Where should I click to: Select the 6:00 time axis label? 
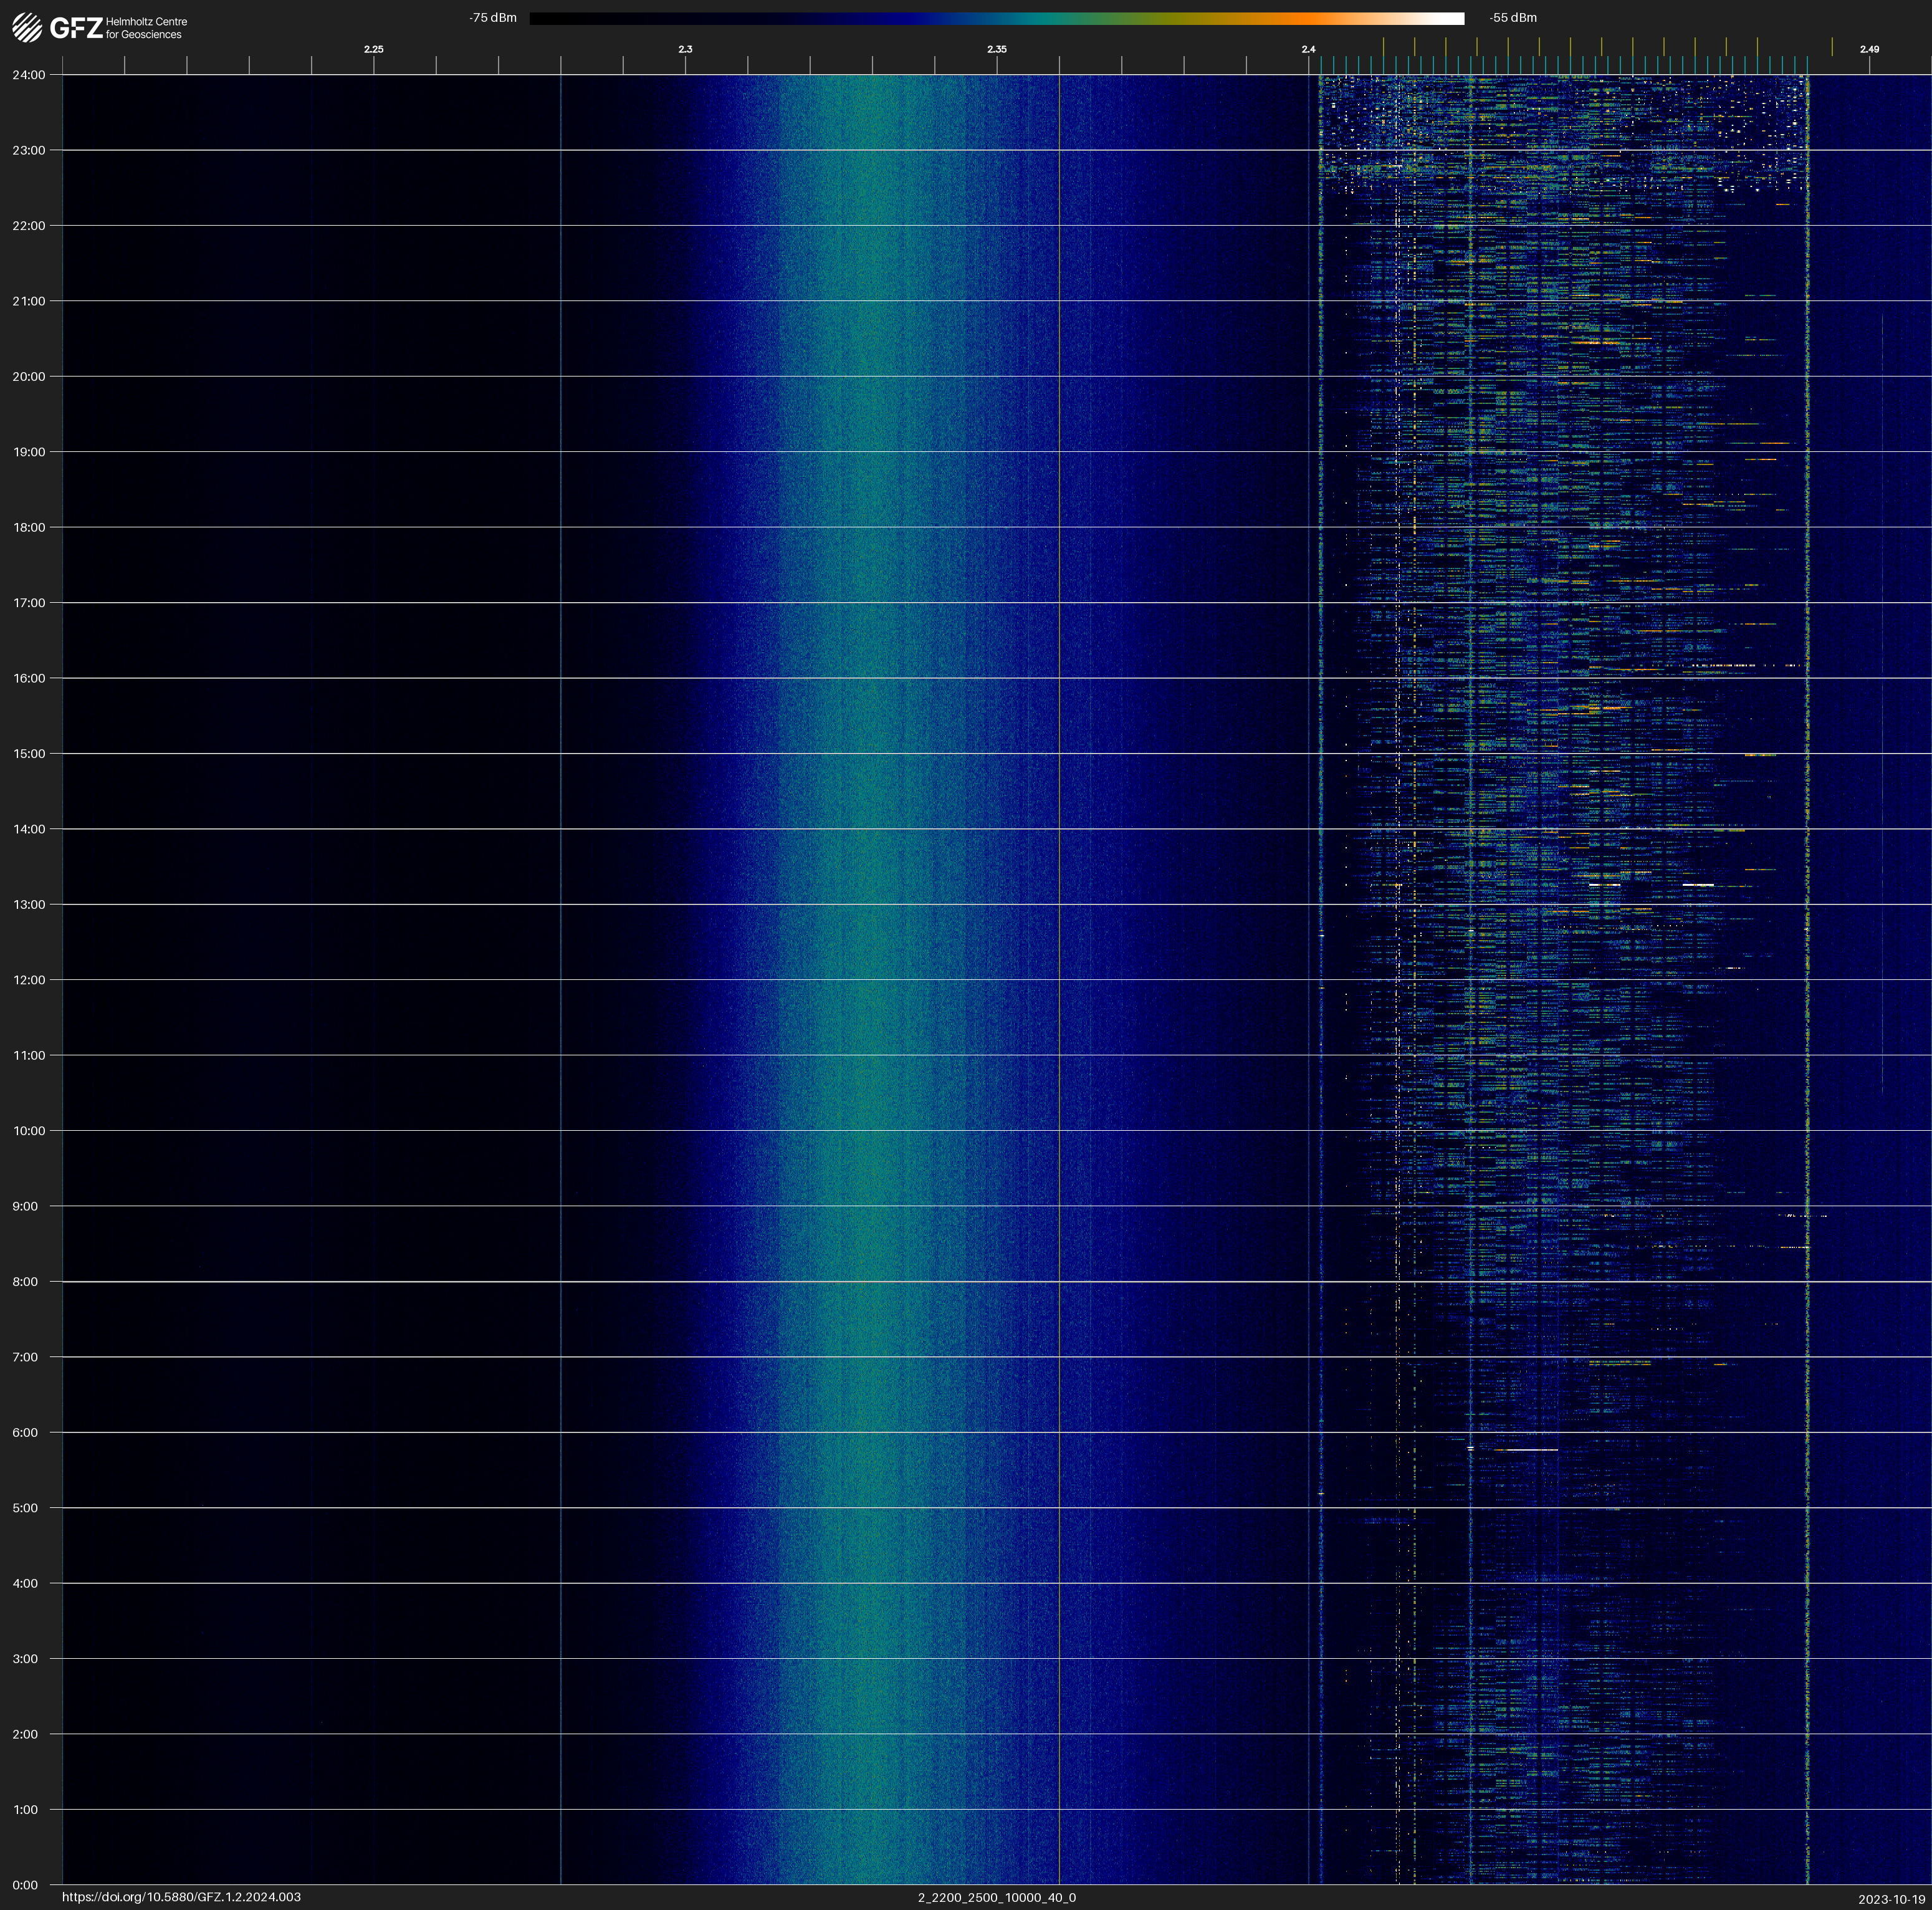(x=25, y=1432)
